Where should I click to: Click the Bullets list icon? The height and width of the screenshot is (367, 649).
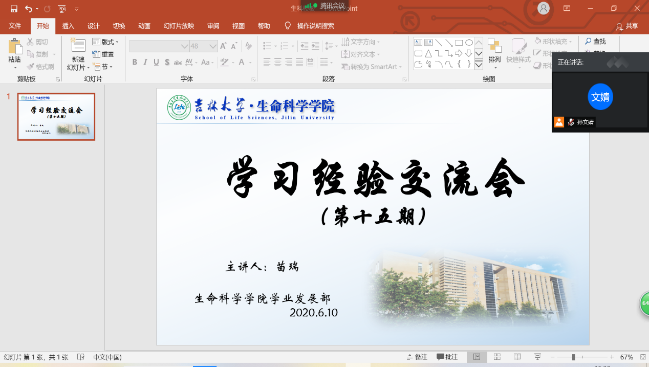pyautogui.click(x=268, y=46)
